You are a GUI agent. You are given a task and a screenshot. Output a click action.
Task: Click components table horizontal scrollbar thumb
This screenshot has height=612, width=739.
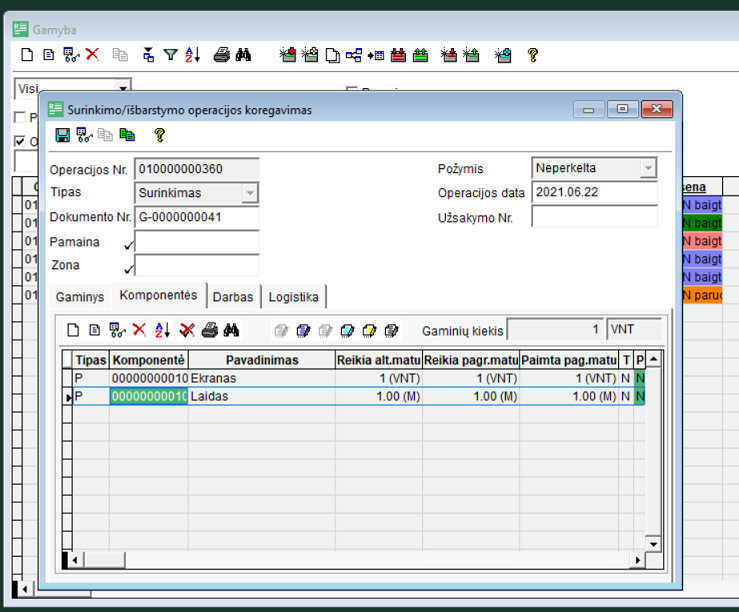coord(105,560)
